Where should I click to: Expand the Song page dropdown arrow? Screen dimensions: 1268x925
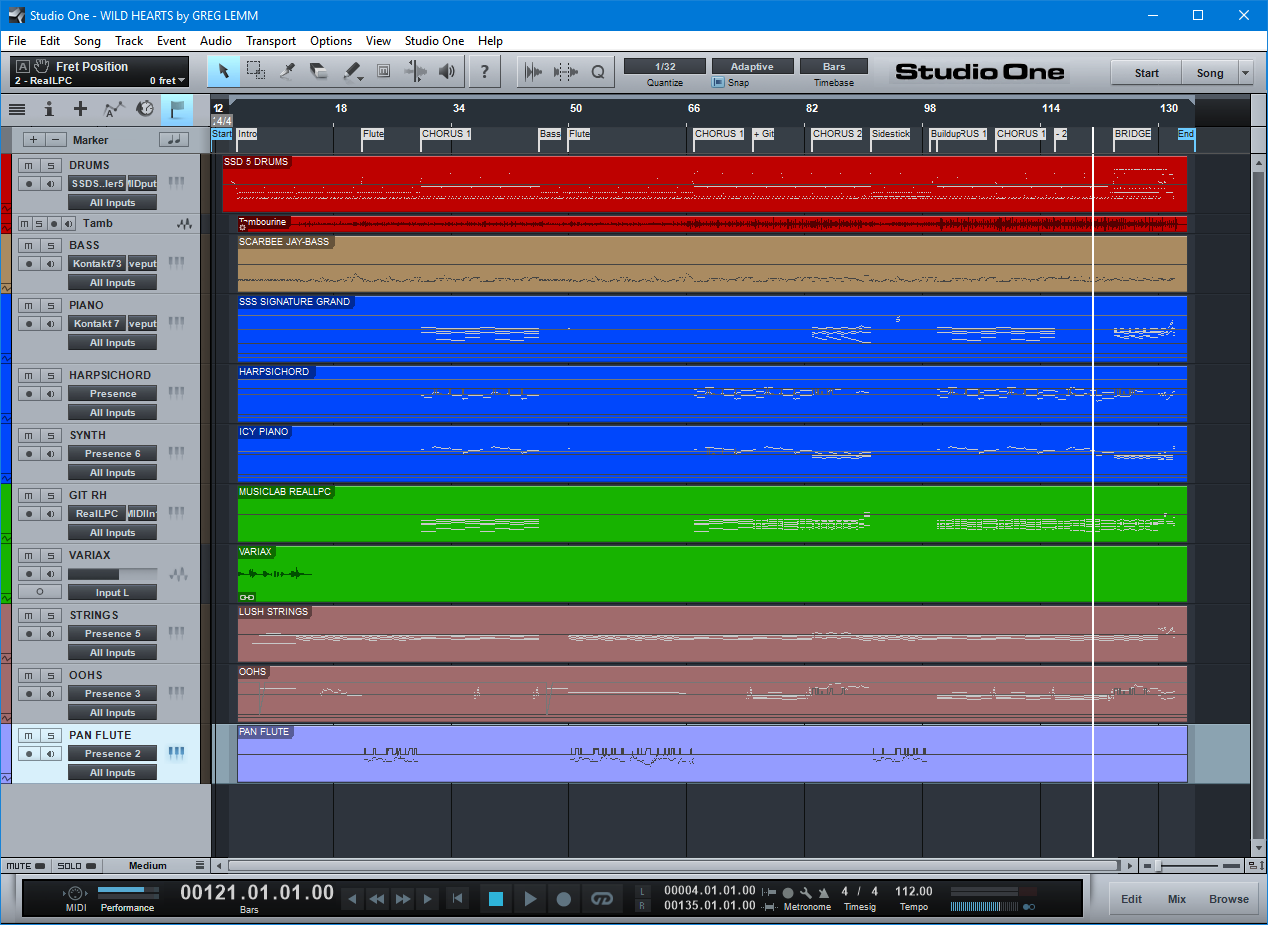tap(1245, 73)
